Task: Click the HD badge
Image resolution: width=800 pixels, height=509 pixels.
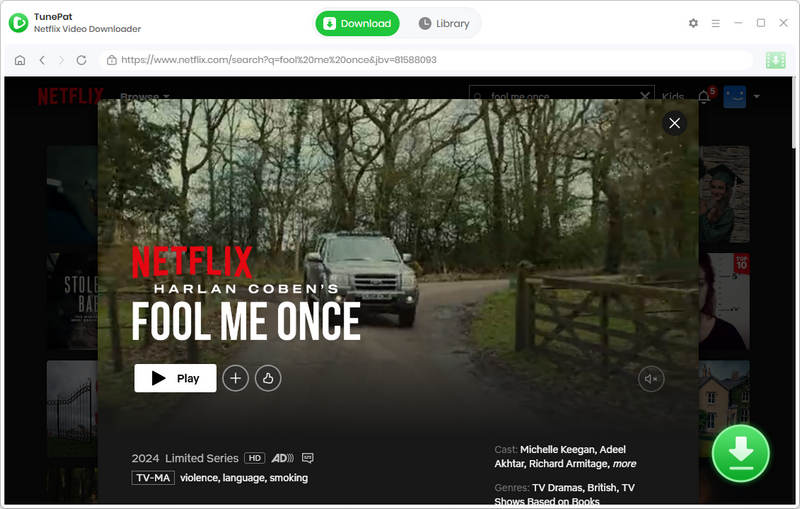Action: pos(255,458)
